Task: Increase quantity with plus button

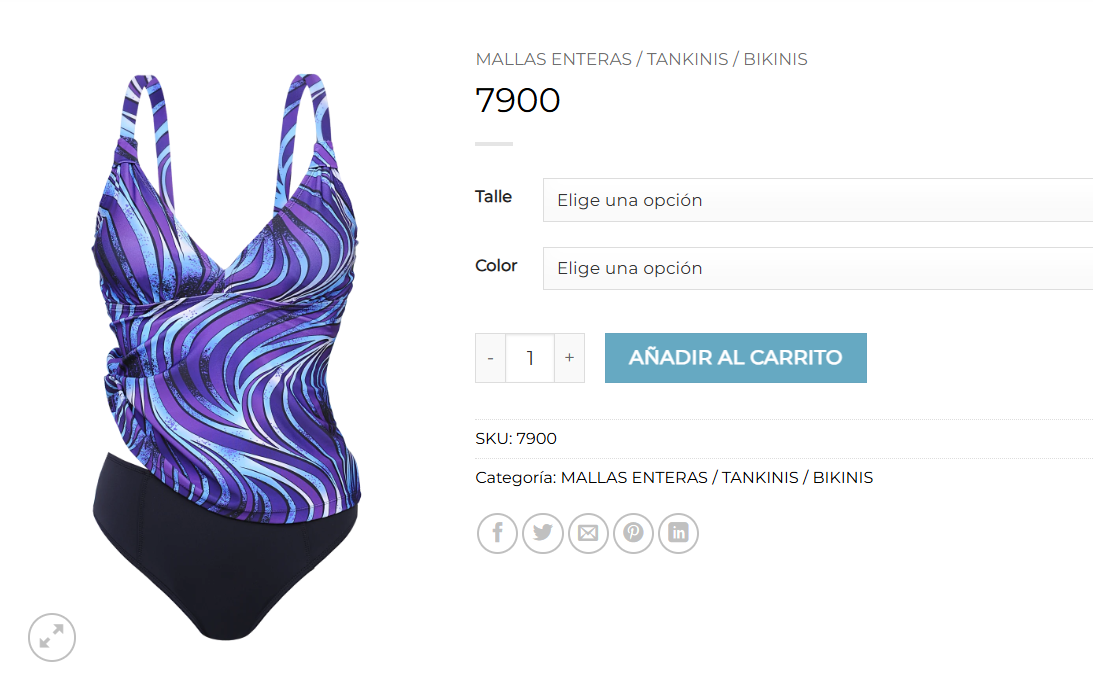Action: point(570,358)
